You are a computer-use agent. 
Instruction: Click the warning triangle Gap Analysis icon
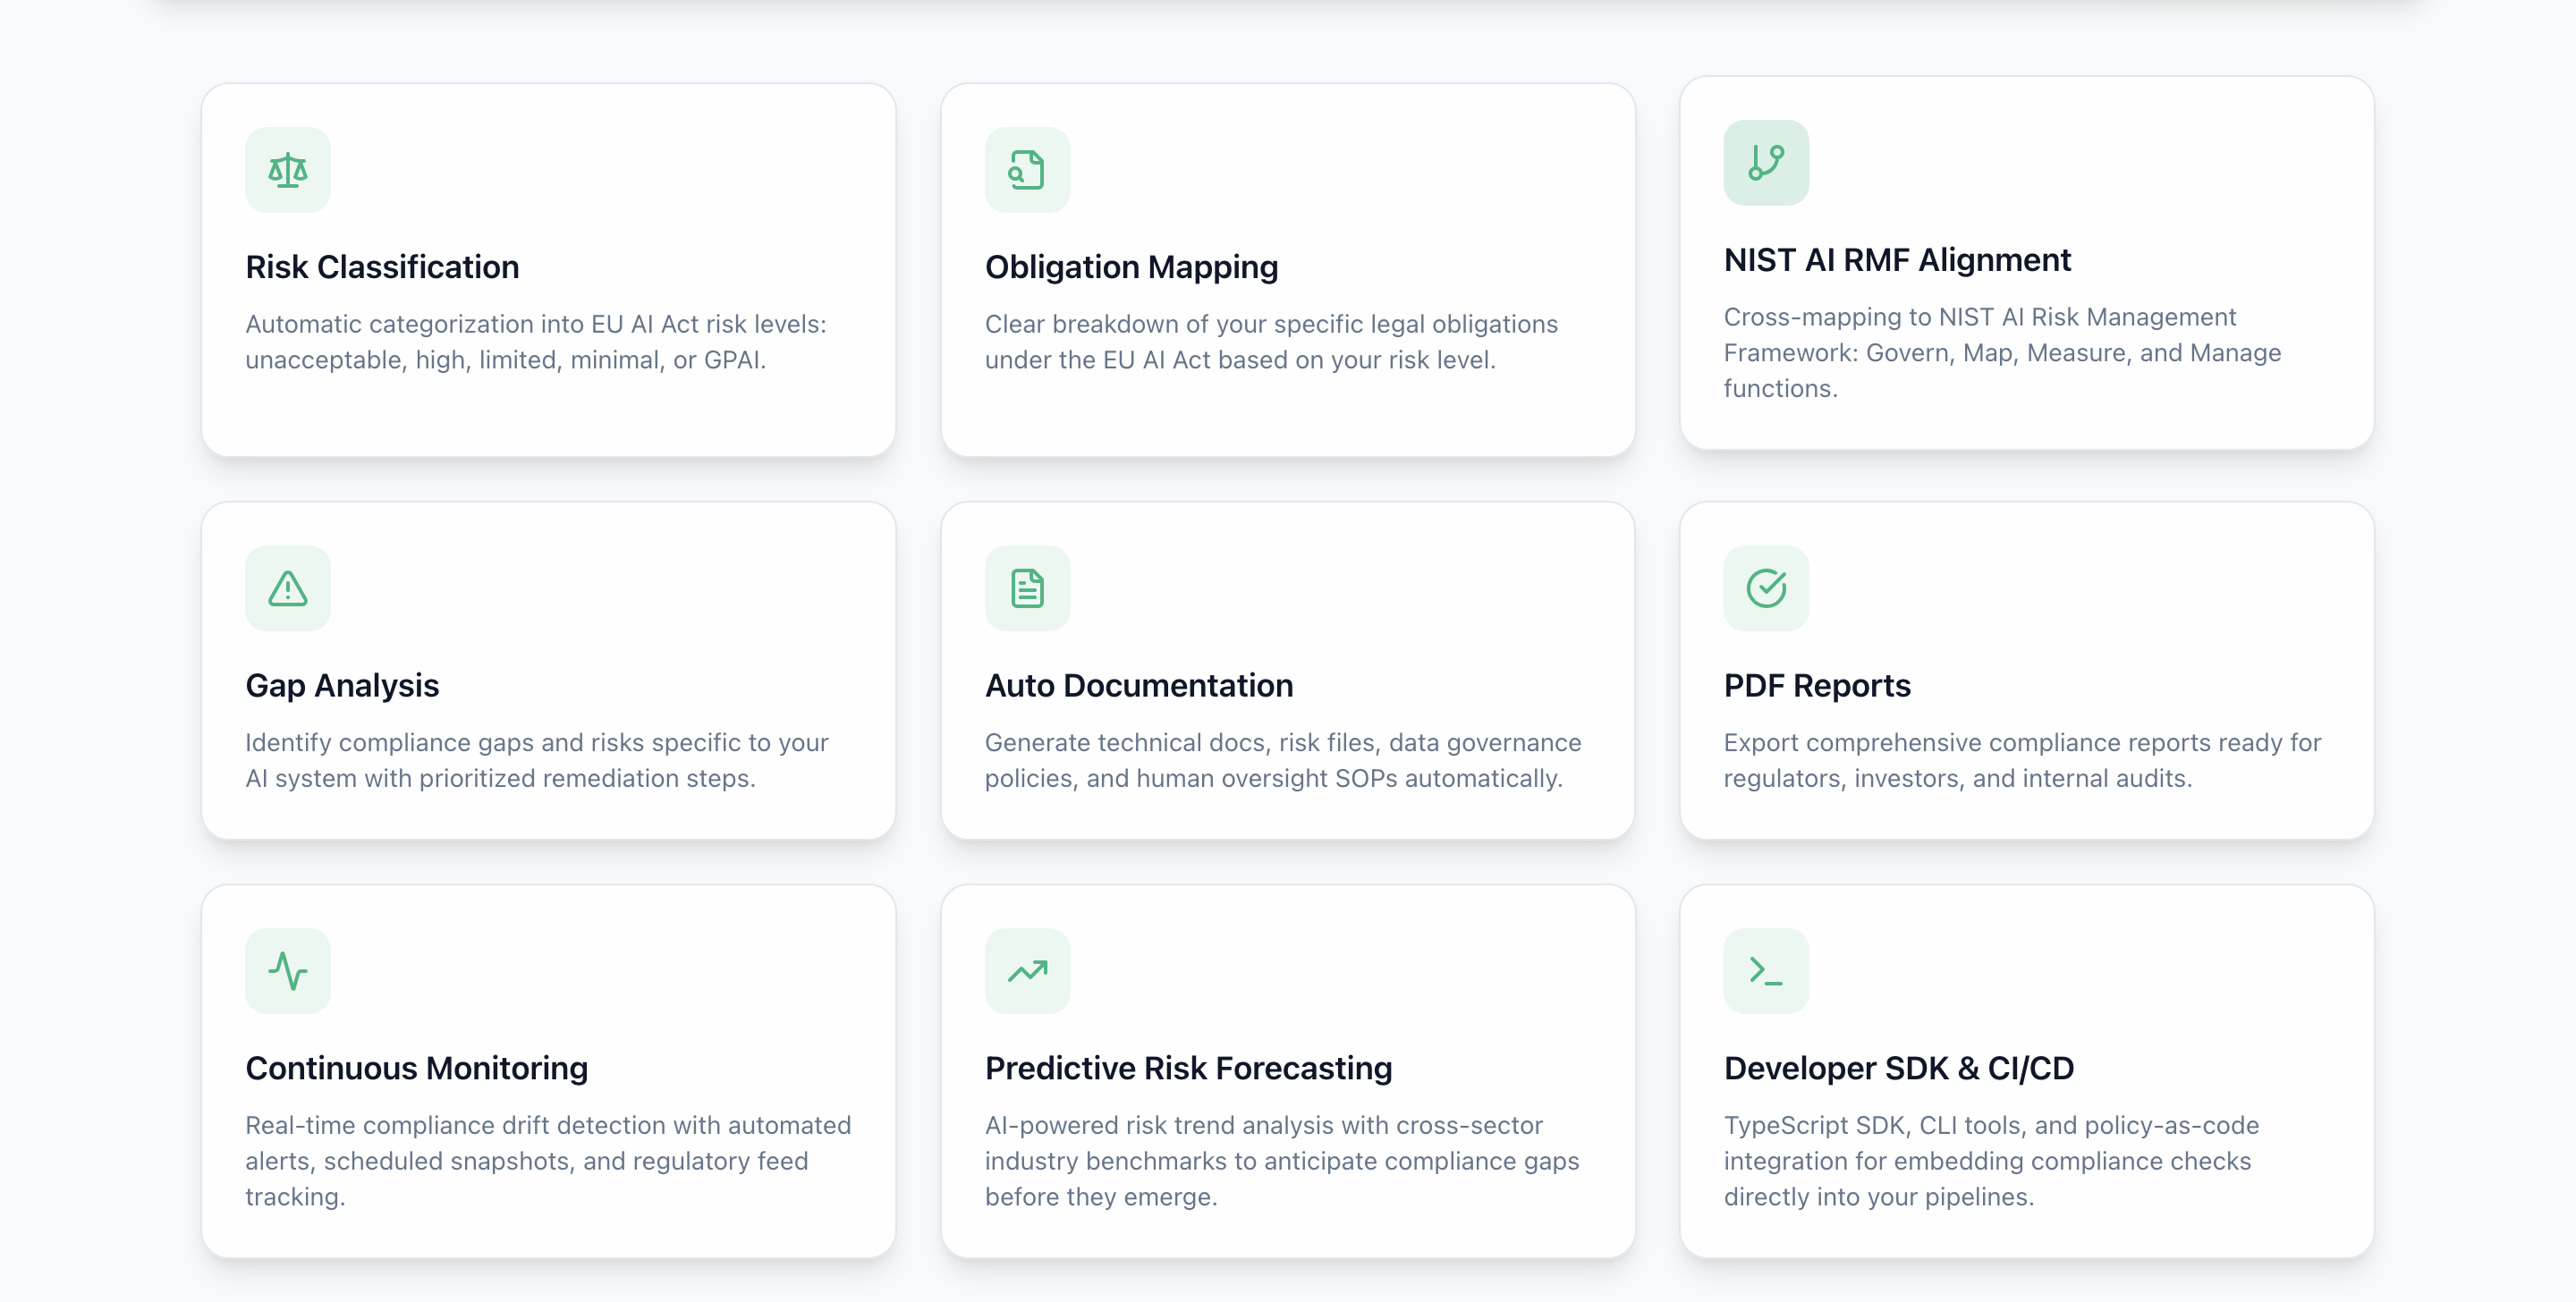pyautogui.click(x=287, y=588)
